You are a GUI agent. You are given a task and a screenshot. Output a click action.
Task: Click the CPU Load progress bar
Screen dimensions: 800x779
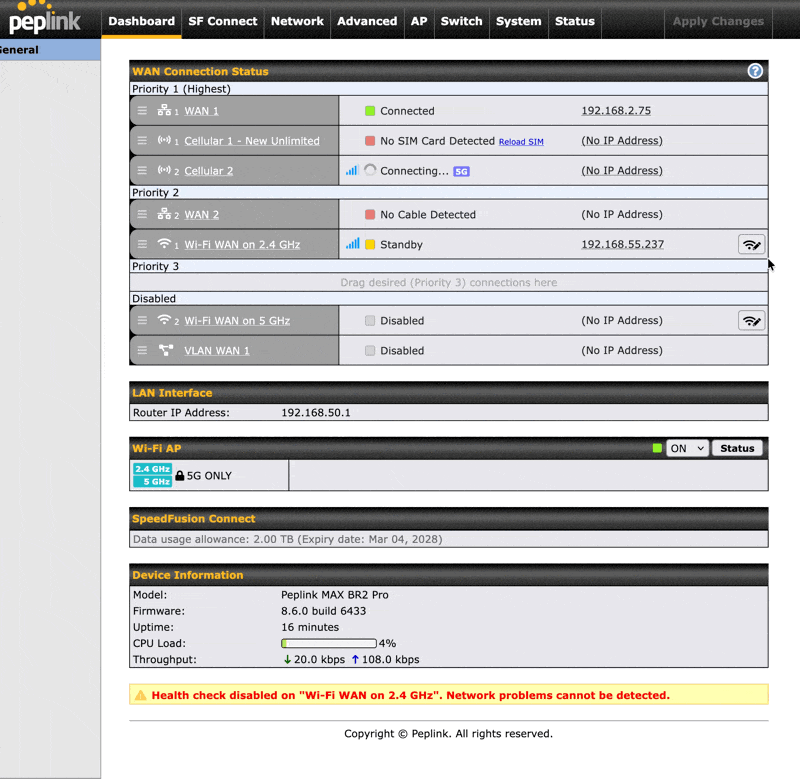[x=329, y=643]
